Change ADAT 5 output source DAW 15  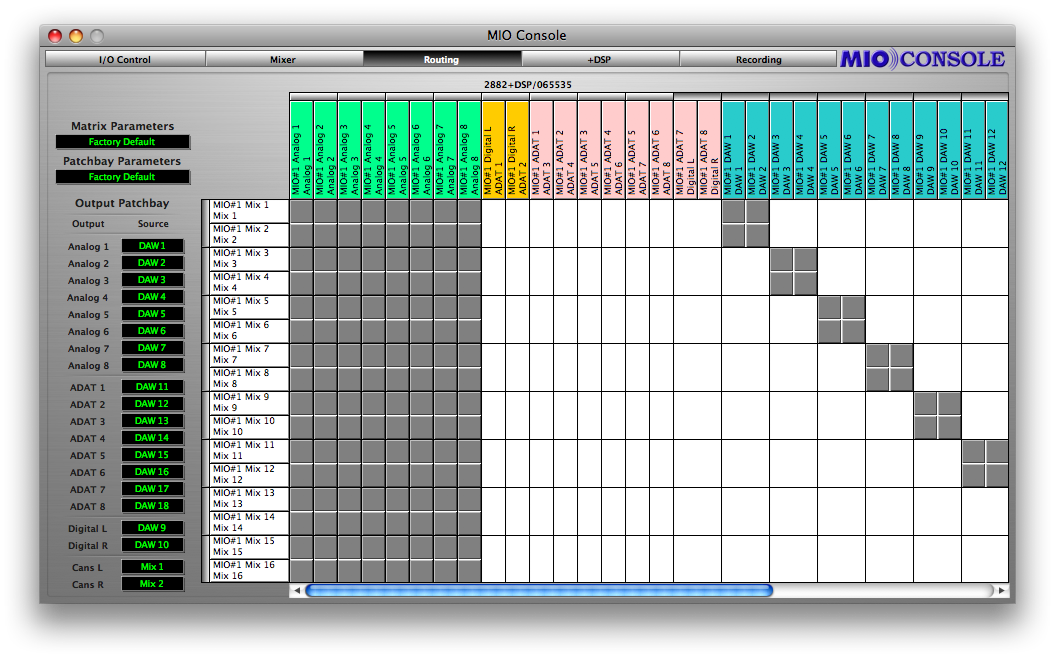tap(153, 455)
